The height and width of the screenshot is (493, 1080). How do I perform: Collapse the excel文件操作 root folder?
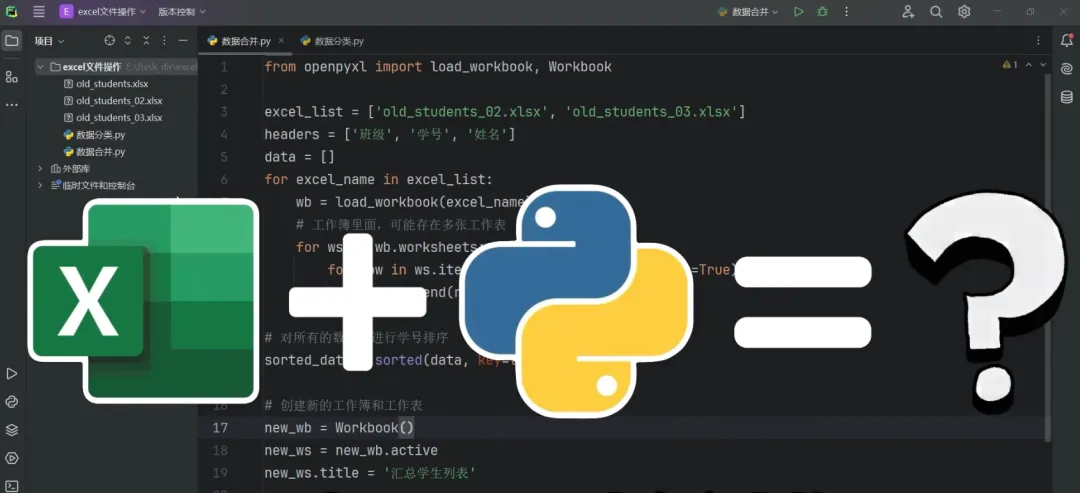(41, 67)
